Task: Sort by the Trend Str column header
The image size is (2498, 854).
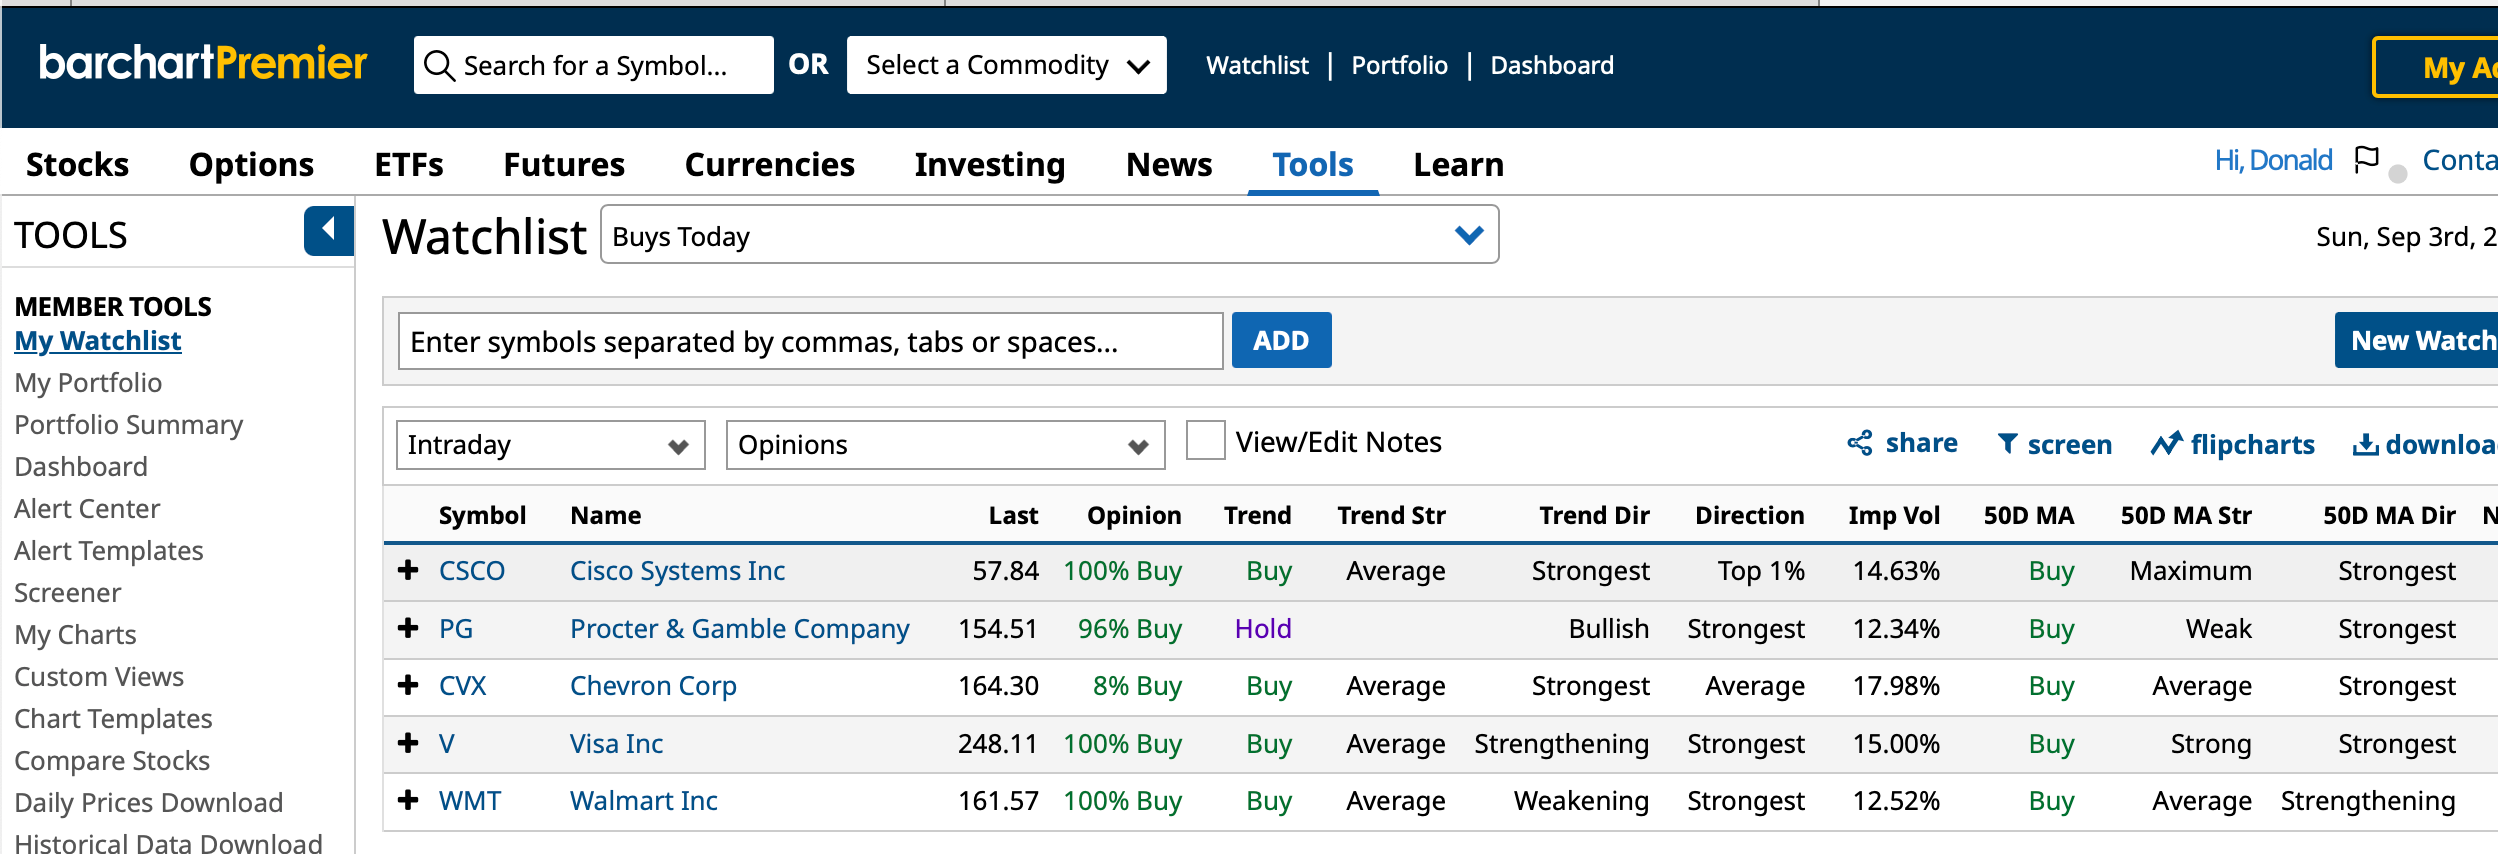Action: coord(1391,515)
